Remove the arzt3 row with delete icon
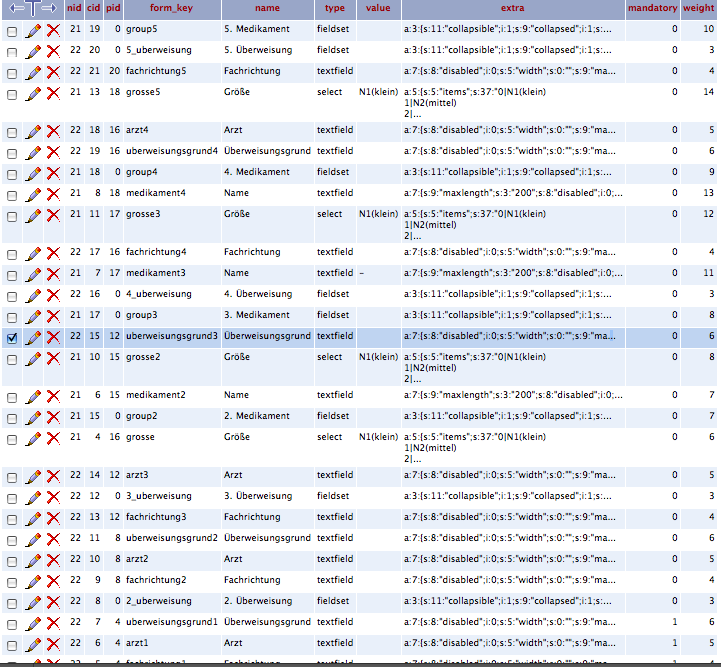721x667 pixels. tap(53, 477)
